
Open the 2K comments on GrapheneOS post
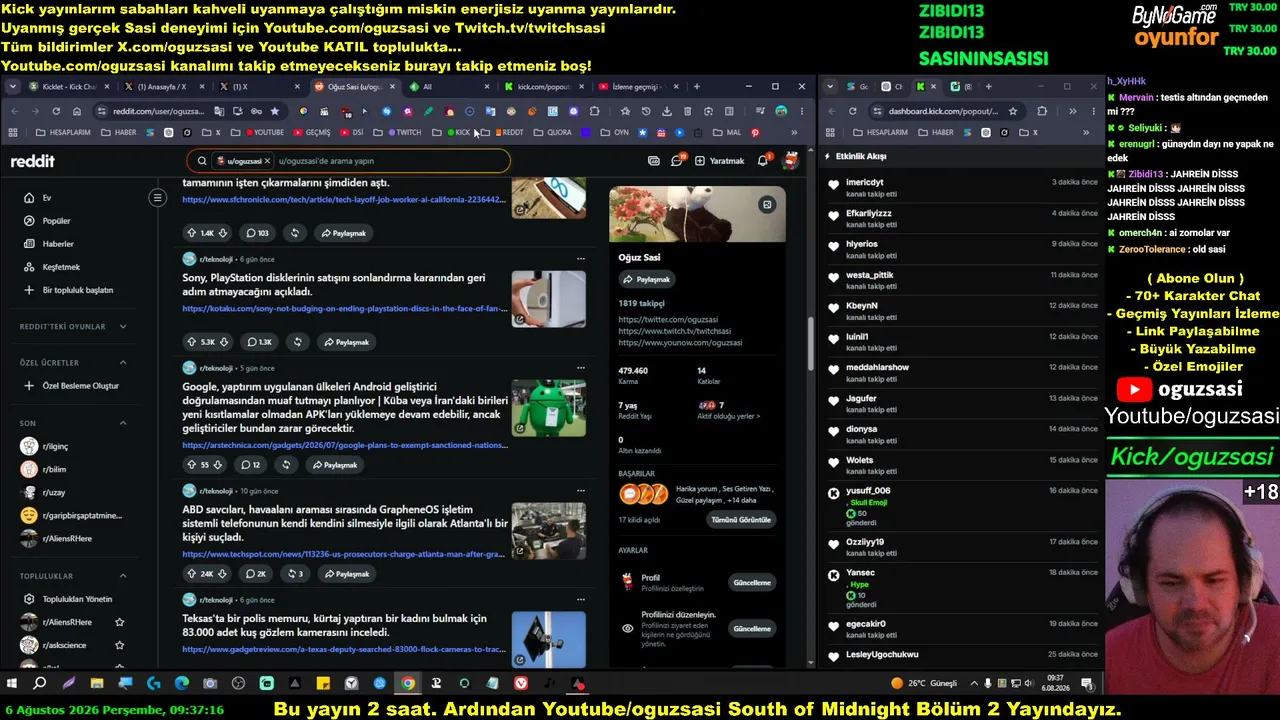(255, 574)
